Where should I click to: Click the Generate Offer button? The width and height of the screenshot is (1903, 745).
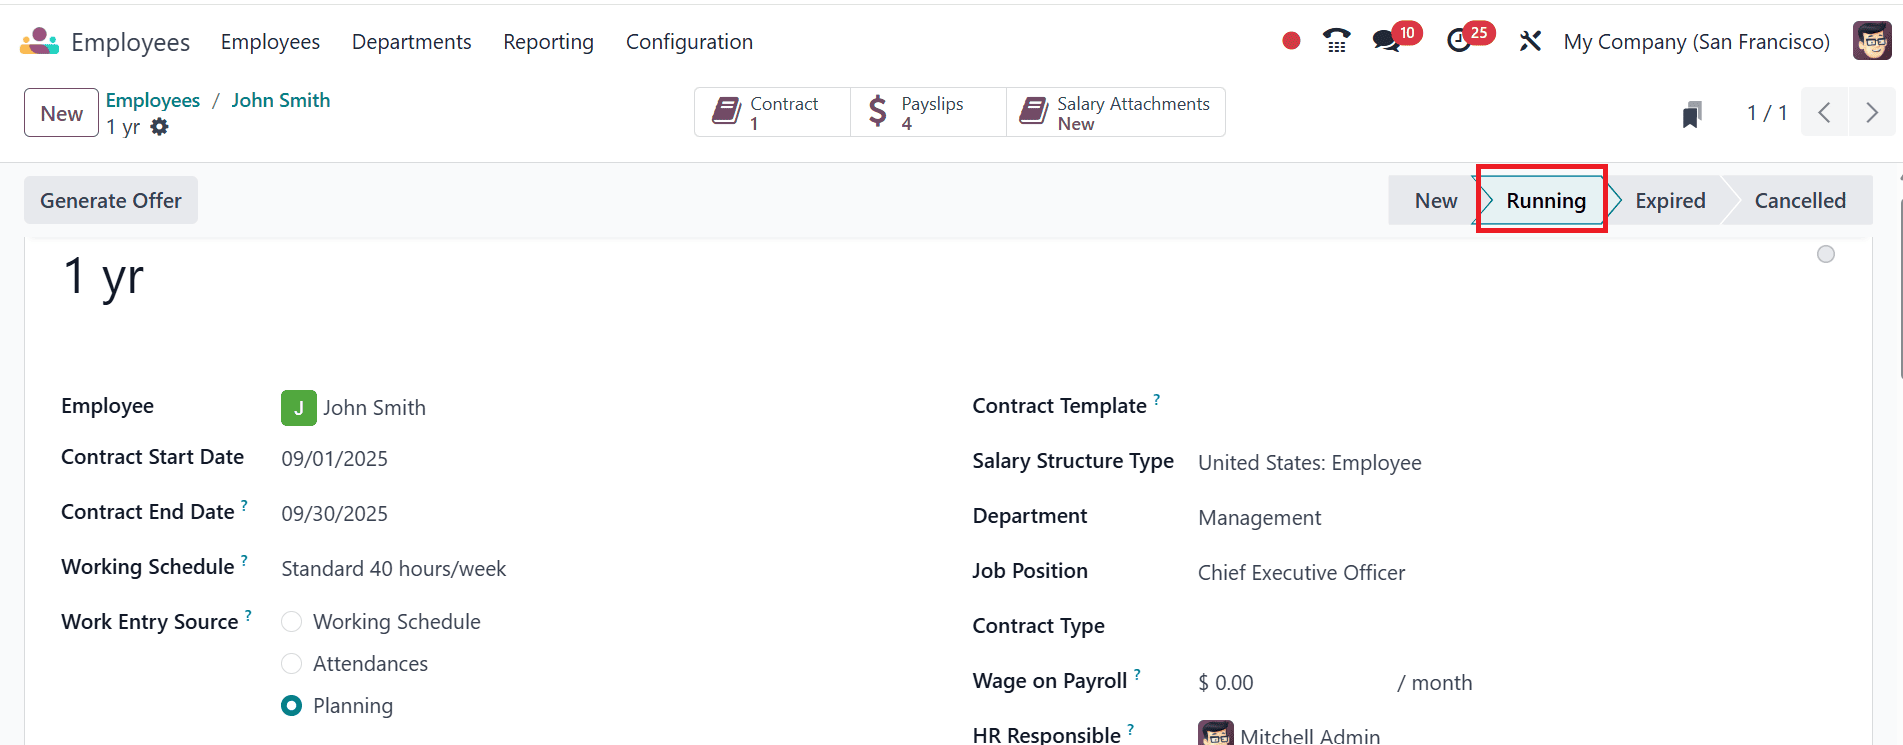pyautogui.click(x=111, y=201)
